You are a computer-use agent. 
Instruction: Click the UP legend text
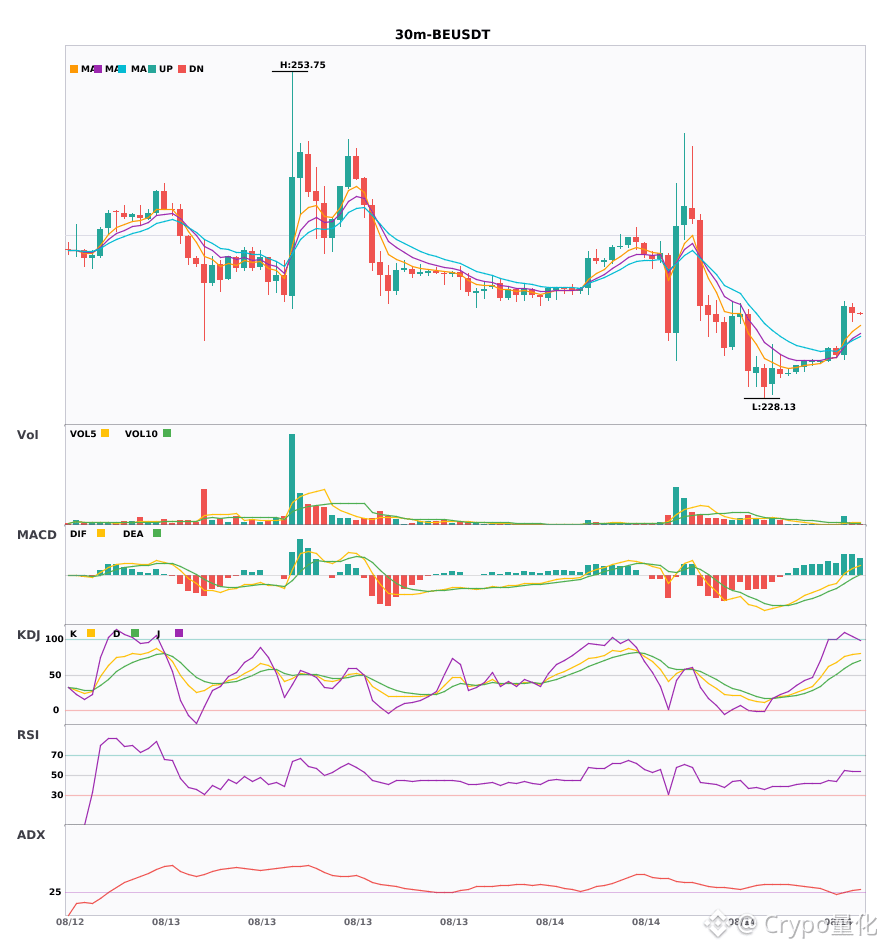pyautogui.click(x=166, y=69)
